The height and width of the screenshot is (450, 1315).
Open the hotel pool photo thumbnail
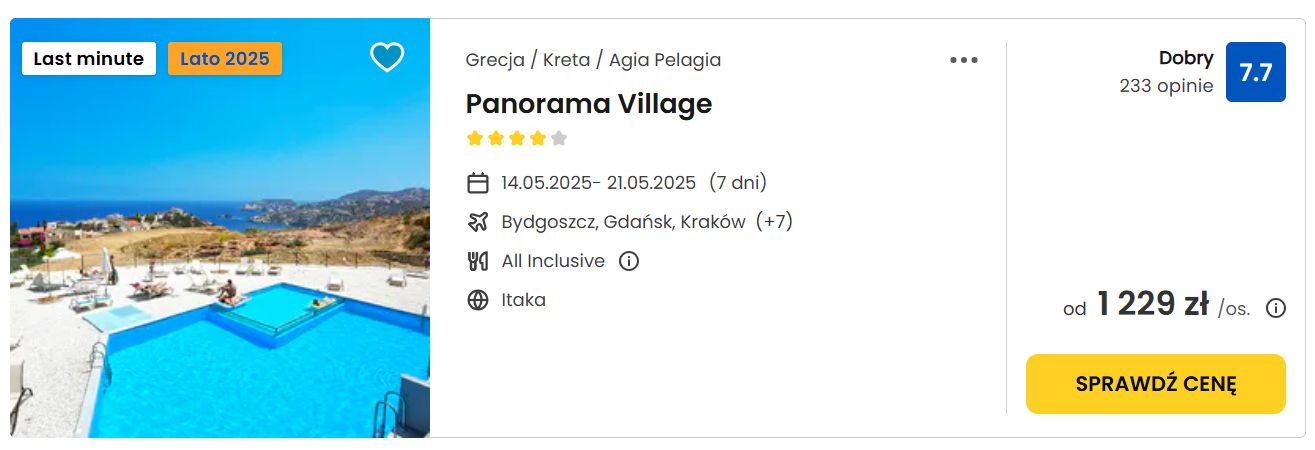(220, 228)
